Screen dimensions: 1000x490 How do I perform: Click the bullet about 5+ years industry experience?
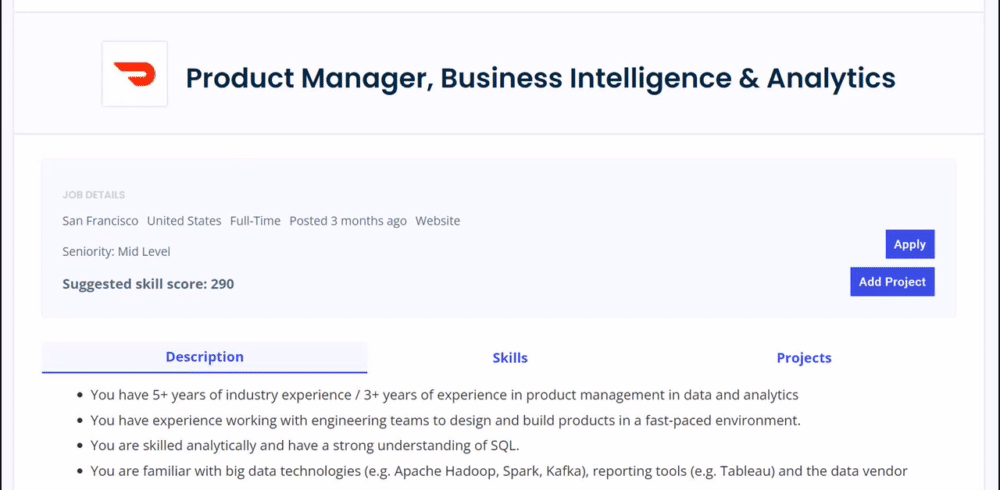click(x=445, y=395)
